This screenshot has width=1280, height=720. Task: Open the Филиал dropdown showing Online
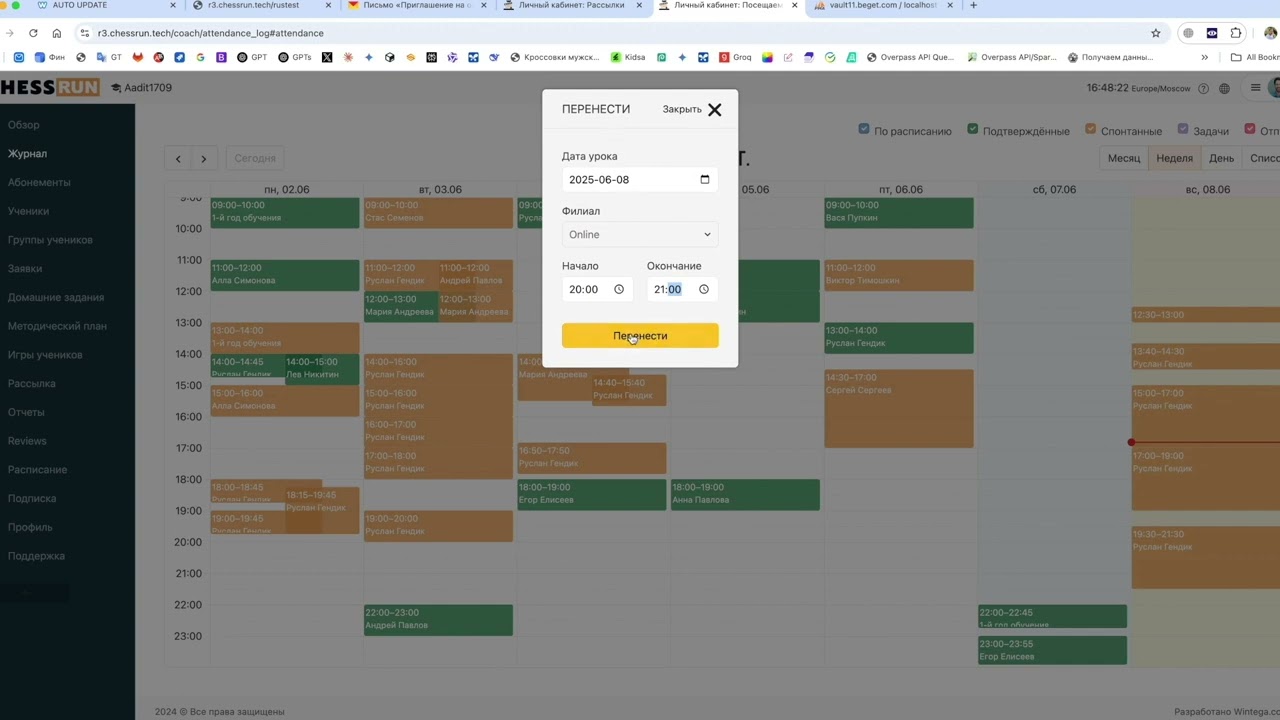tap(640, 235)
